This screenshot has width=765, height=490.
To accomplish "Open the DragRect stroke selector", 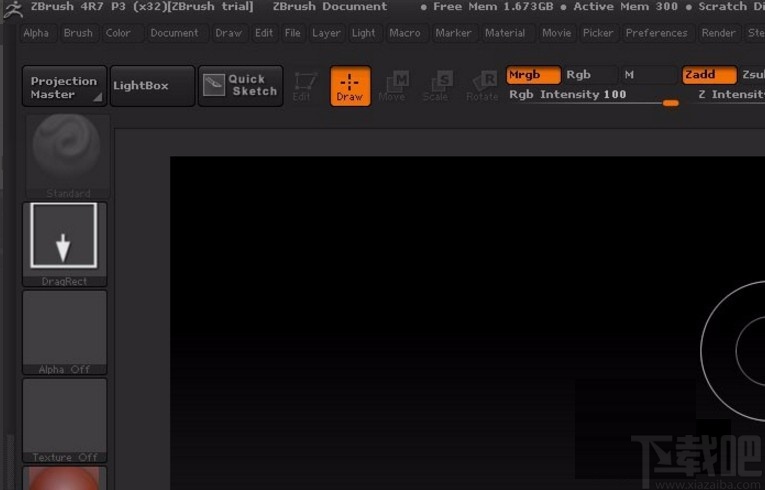I will (x=64, y=244).
